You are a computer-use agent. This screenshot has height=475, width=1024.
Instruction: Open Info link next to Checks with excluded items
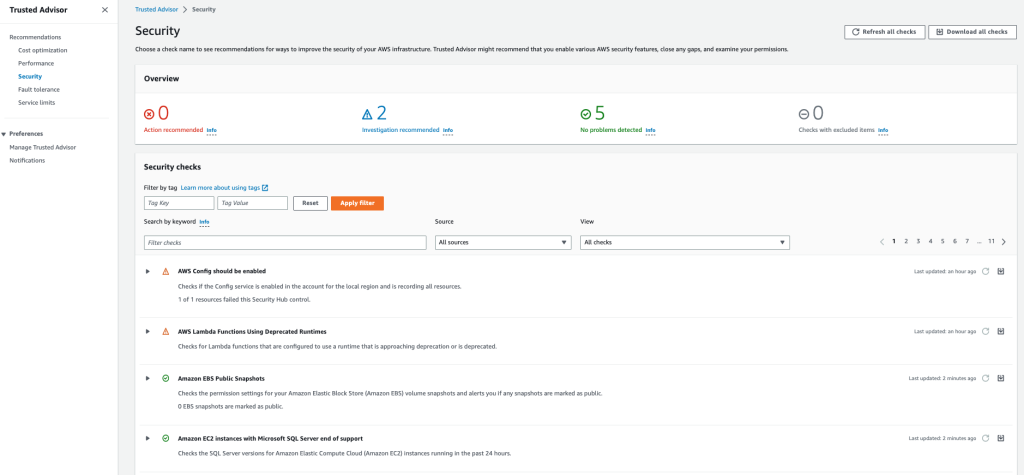[883, 131]
